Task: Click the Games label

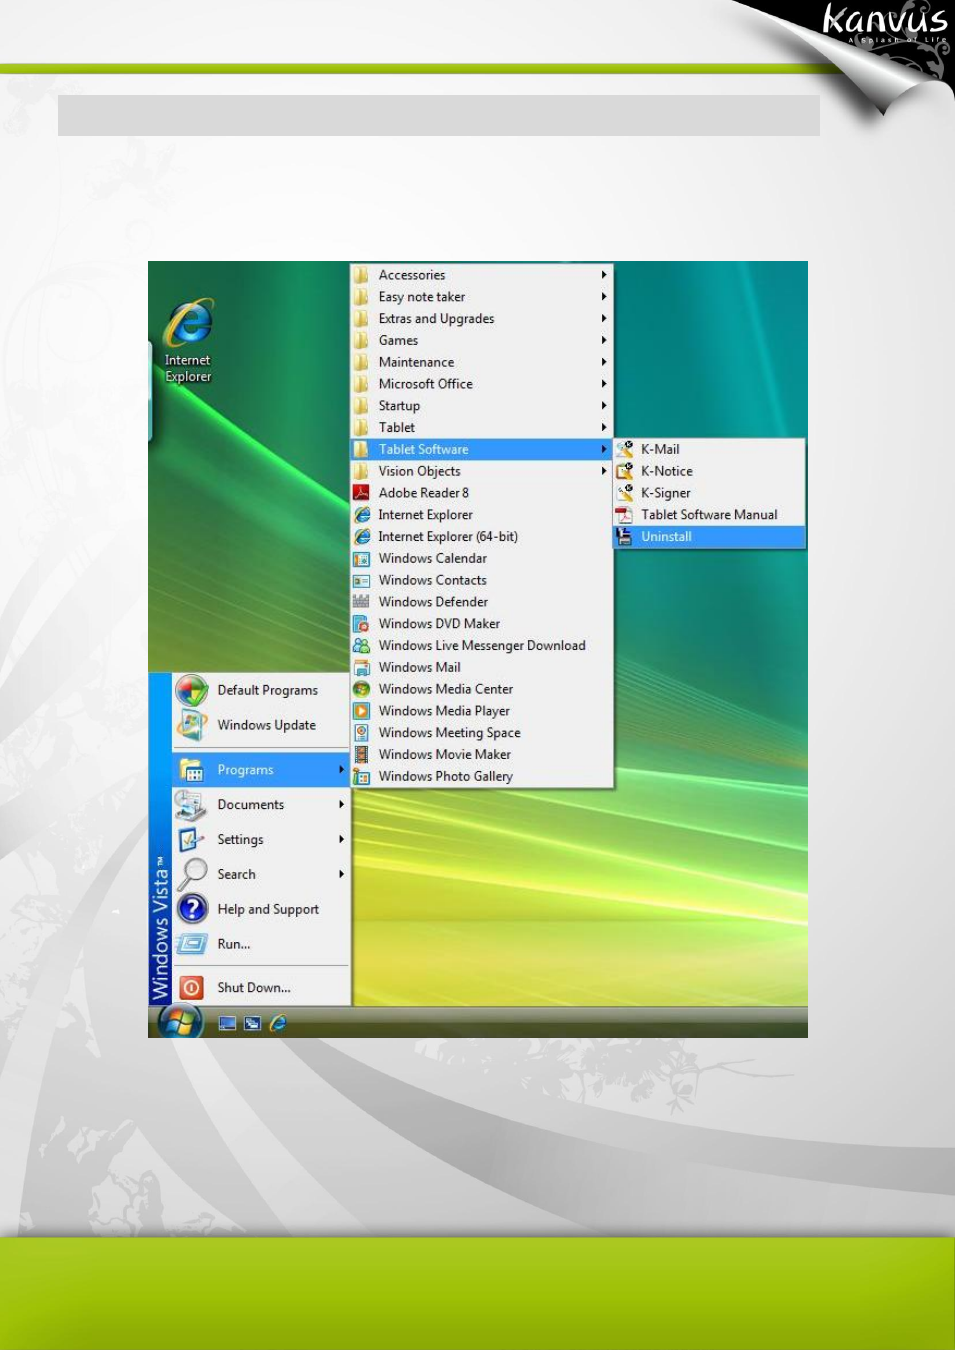Action: pyautogui.click(x=398, y=341)
